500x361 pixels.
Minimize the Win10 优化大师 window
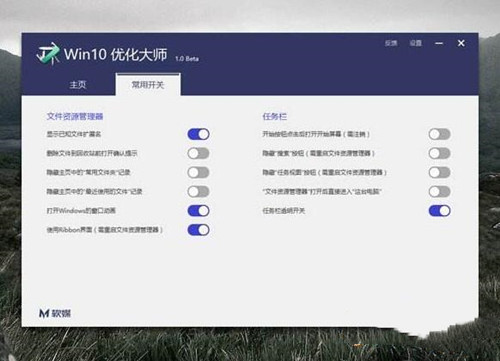tap(439, 43)
